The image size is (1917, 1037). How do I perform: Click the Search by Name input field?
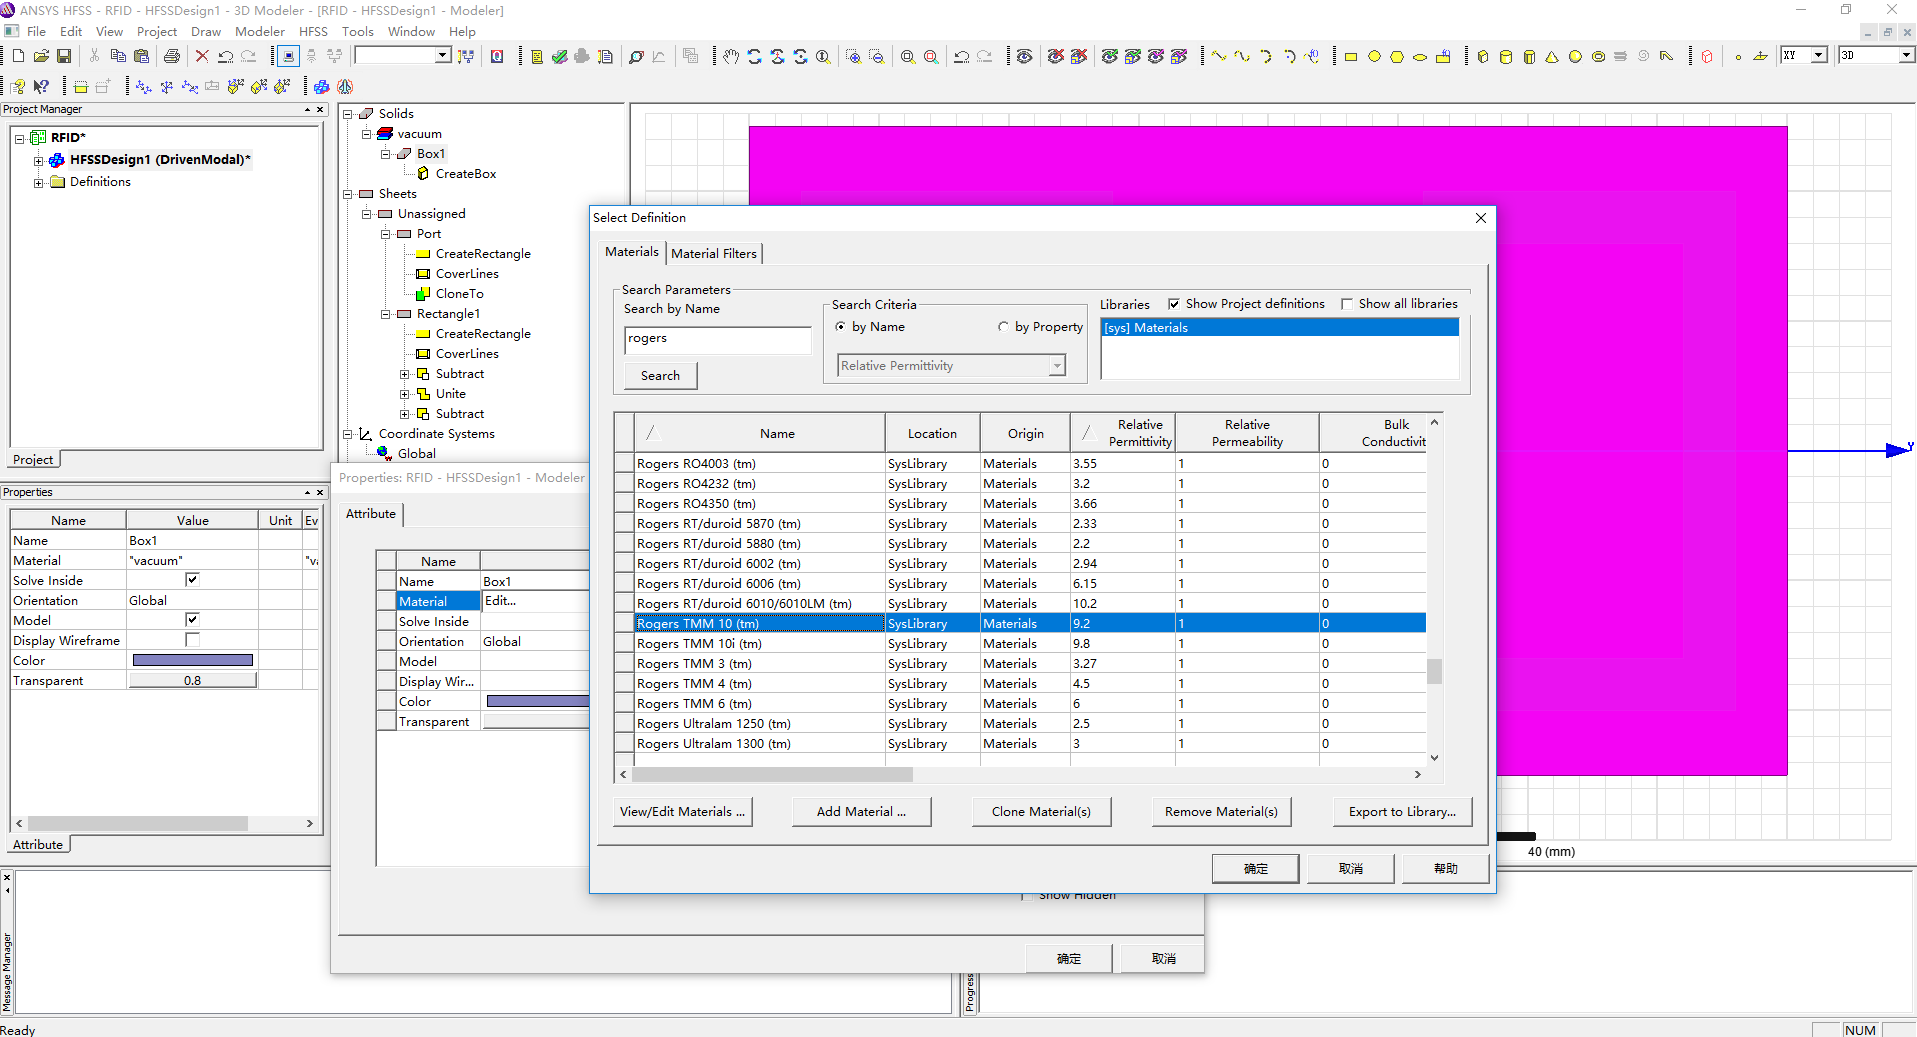(717, 339)
